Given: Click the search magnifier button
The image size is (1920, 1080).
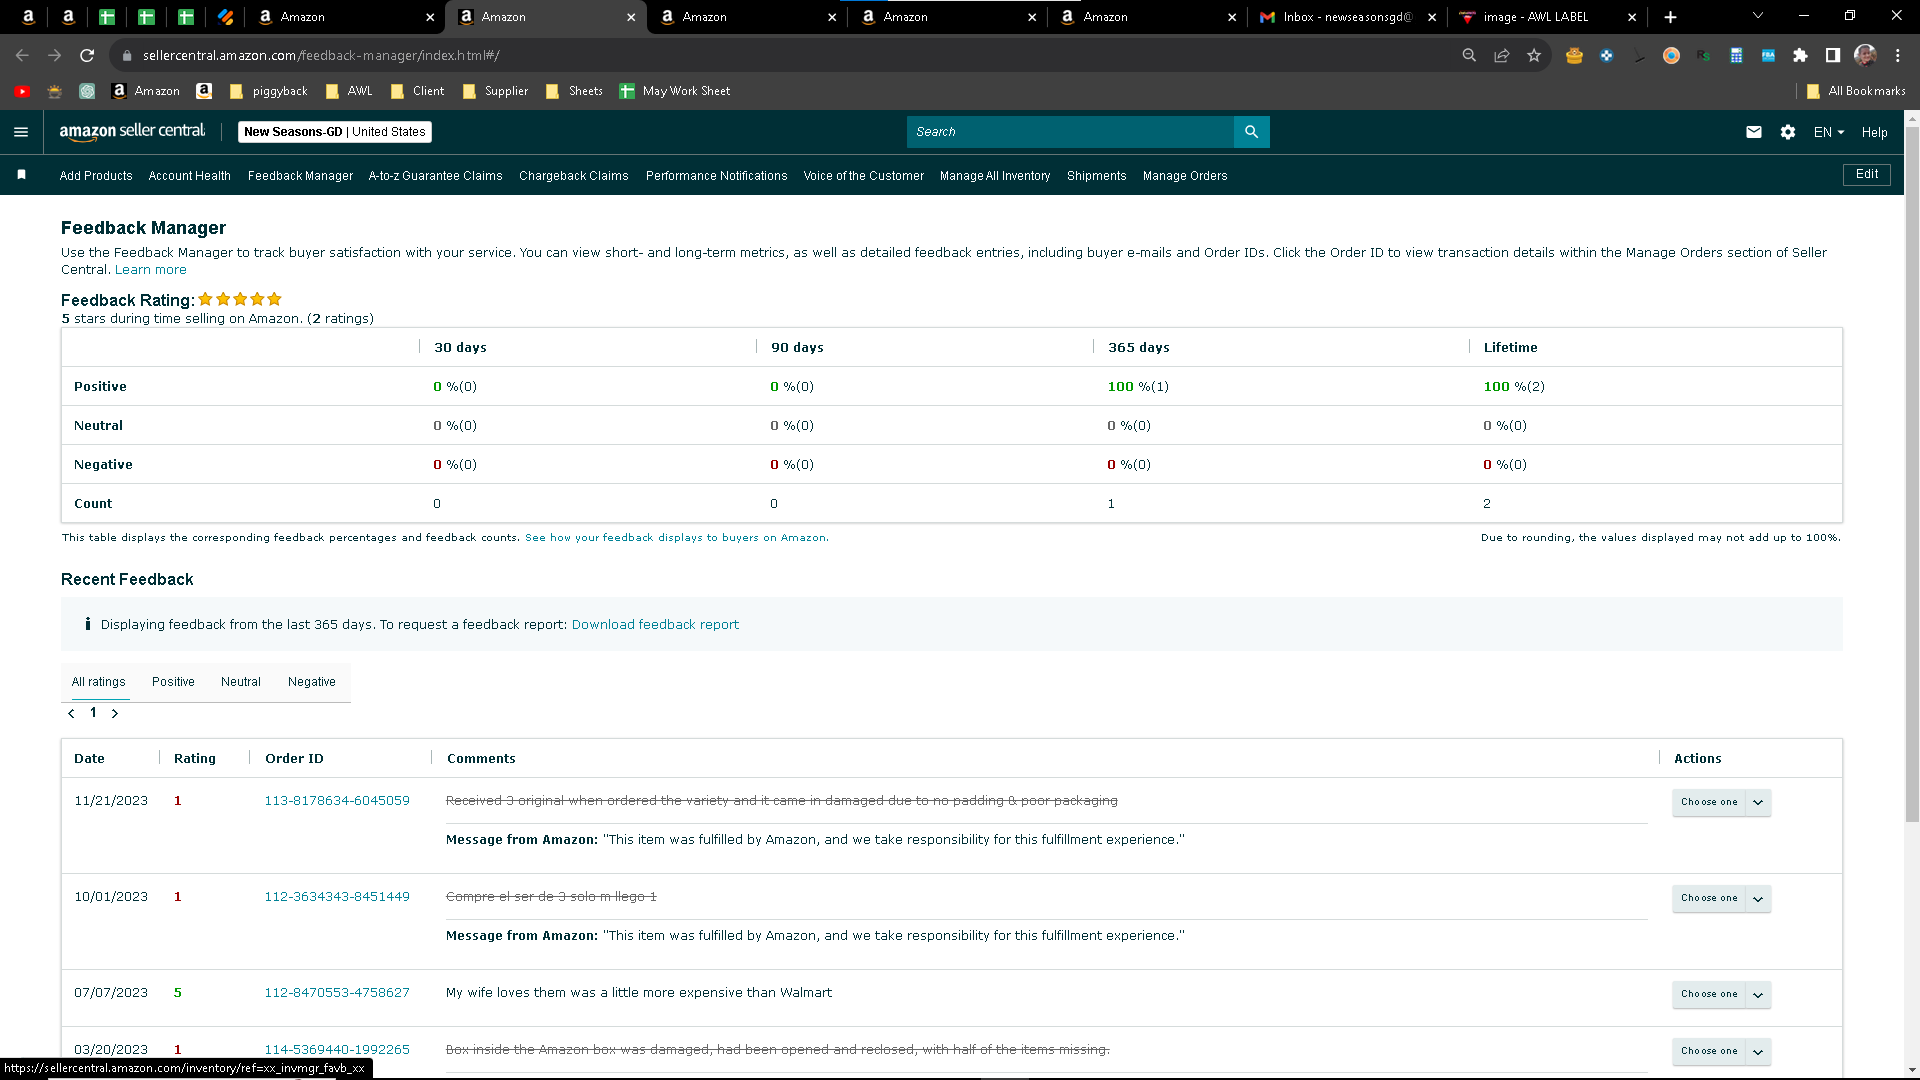Looking at the screenshot, I should tap(1251, 132).
